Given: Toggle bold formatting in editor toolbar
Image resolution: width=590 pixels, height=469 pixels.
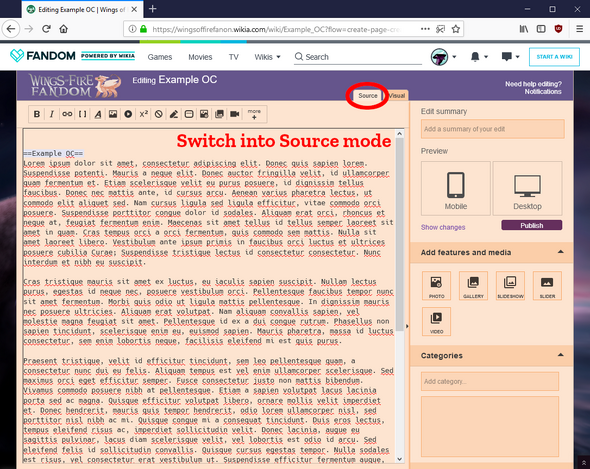Looking at the screenshot, I should [x=37, y=114].
